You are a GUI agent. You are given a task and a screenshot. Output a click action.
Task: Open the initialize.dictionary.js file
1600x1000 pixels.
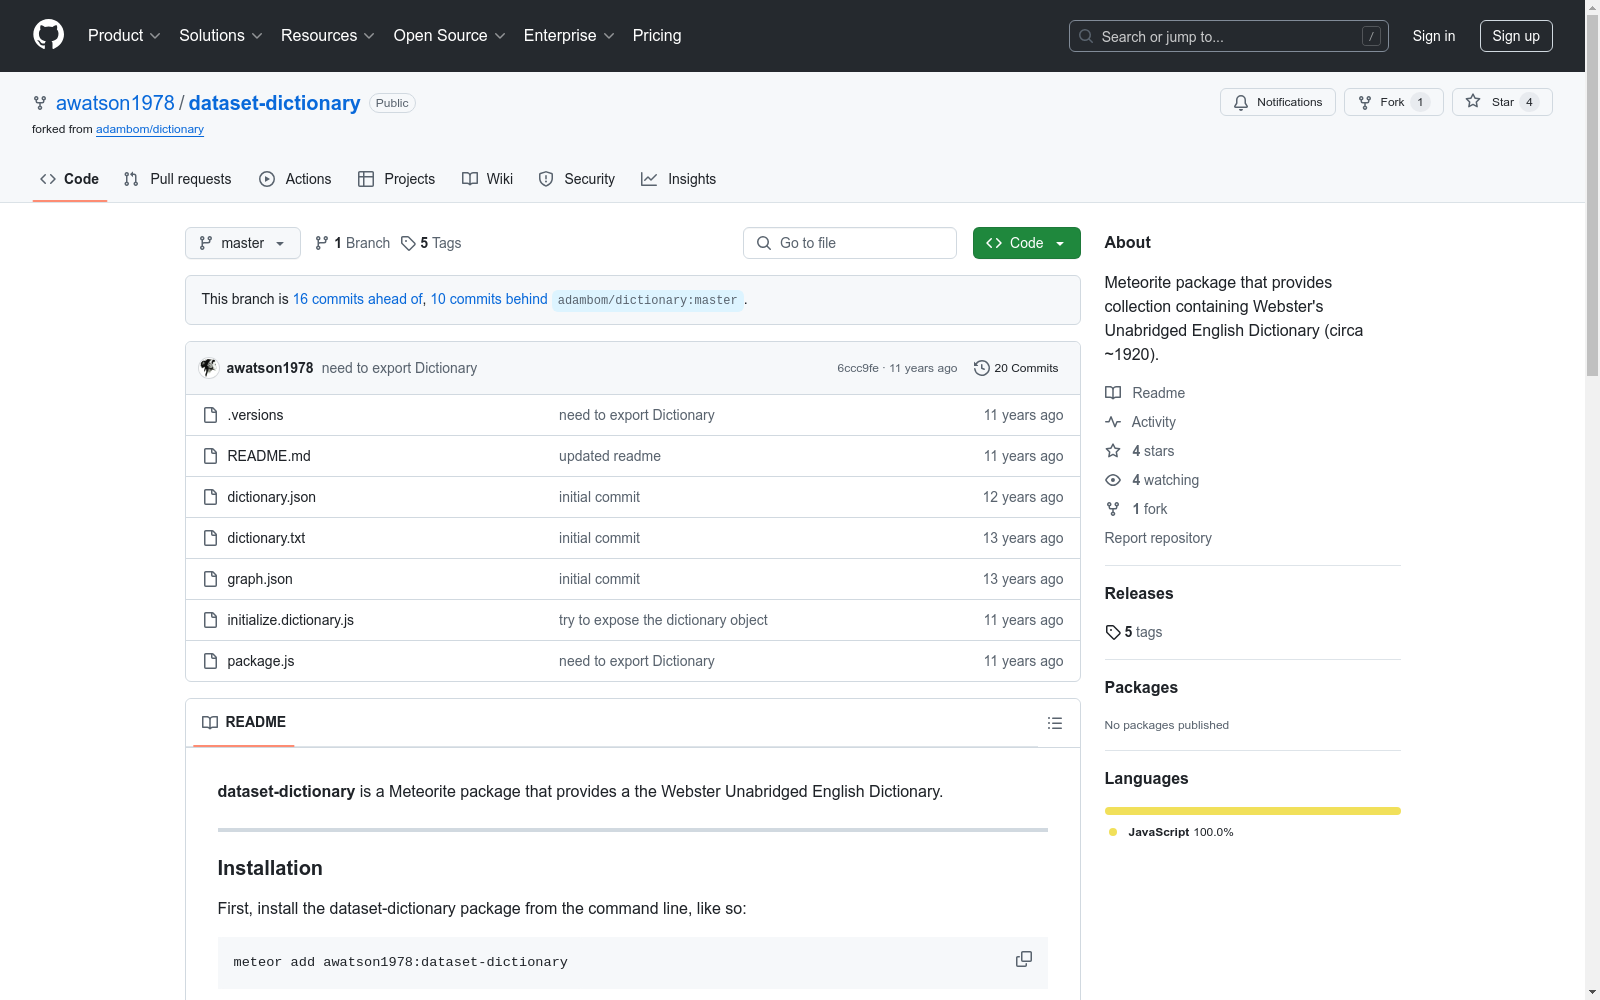(x=290, y=620)
